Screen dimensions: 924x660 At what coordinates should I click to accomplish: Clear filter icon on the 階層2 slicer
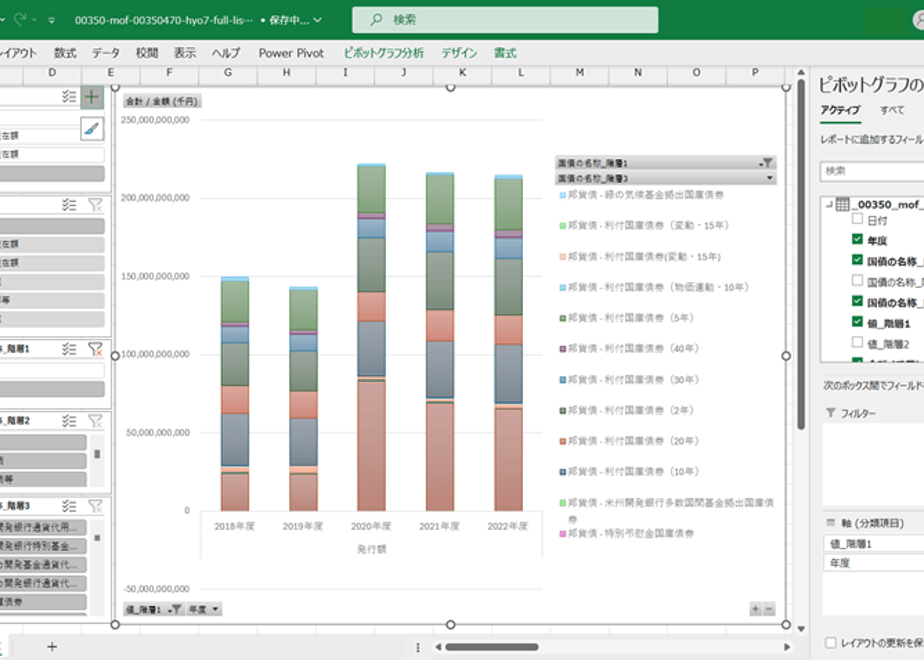[95, 421]
